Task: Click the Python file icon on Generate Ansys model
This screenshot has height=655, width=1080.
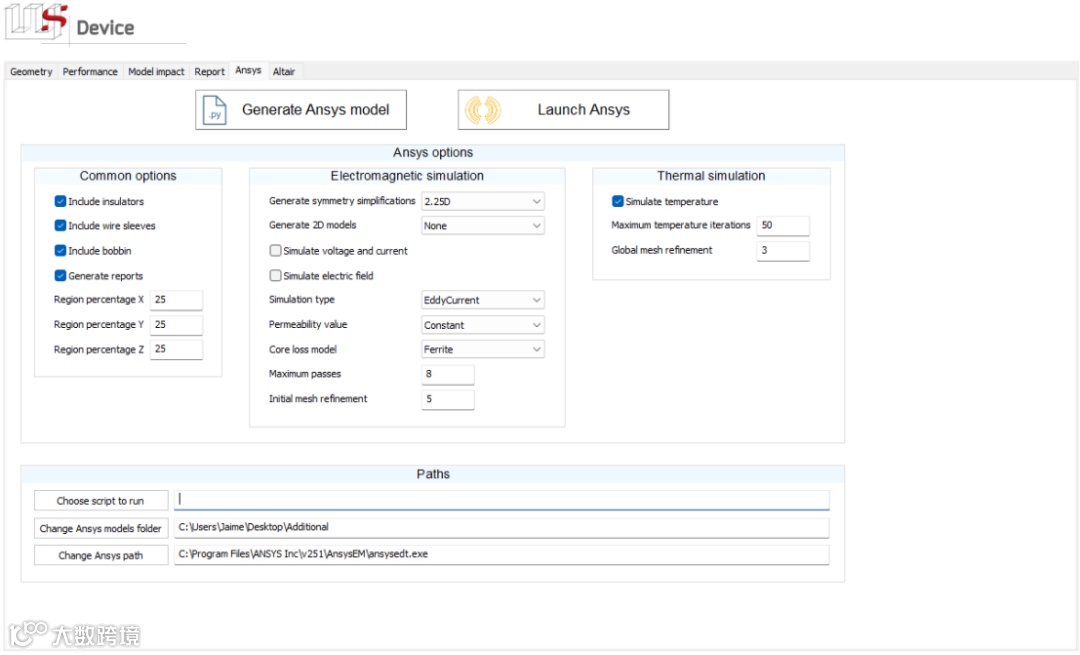Action: [214, 110]
